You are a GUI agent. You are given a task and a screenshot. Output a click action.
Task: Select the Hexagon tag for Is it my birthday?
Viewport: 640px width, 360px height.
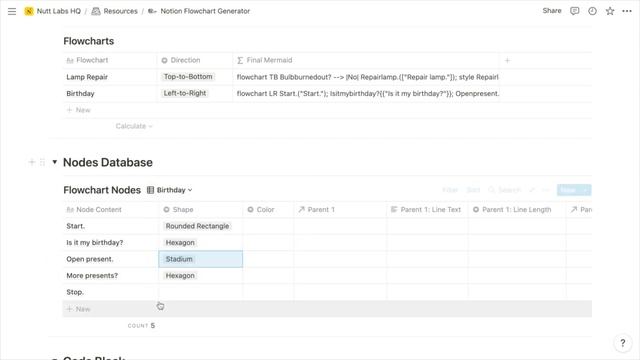[x=180, y=242]
